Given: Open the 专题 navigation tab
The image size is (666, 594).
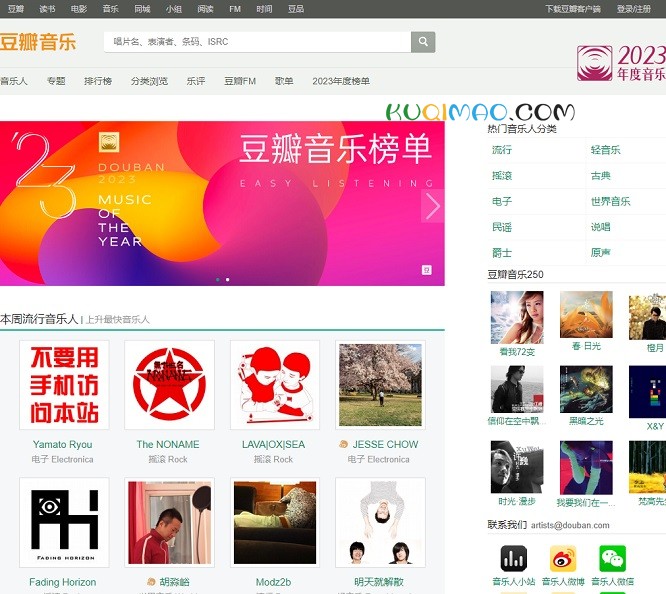Looking at the screenshot, I should click(56, 81).
